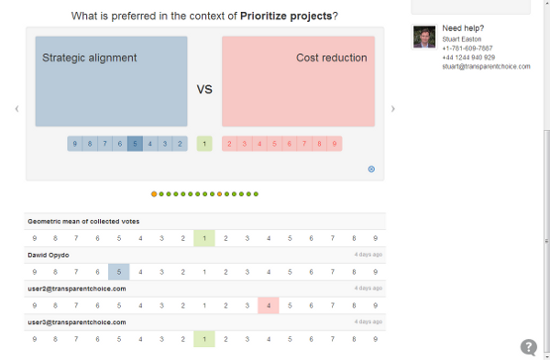The height and width of the screenshot is (360, 550).
Task: Select the second orange progress dot
Action: pyautogui.click(x=220, y=194)
